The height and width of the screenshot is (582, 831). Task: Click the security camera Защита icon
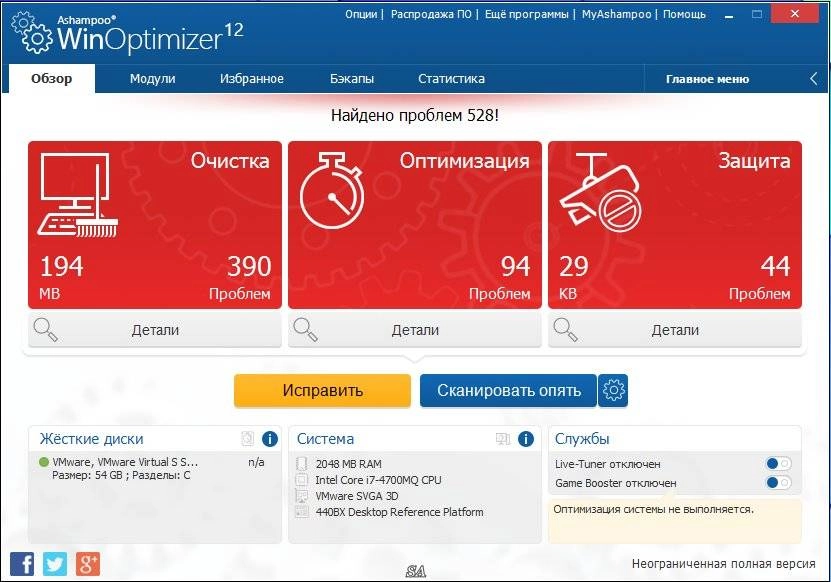(x=601, y=192)
